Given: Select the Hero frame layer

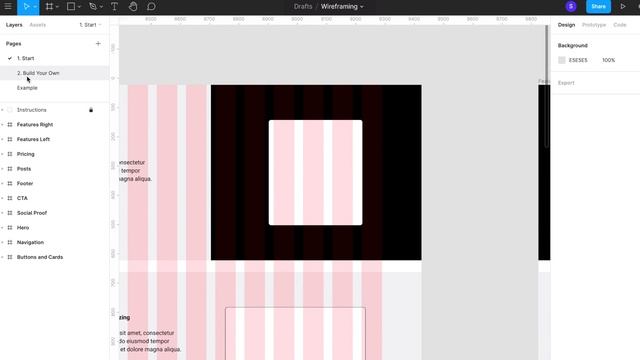Looking at the screenshot, I should (x=23, y=227).
